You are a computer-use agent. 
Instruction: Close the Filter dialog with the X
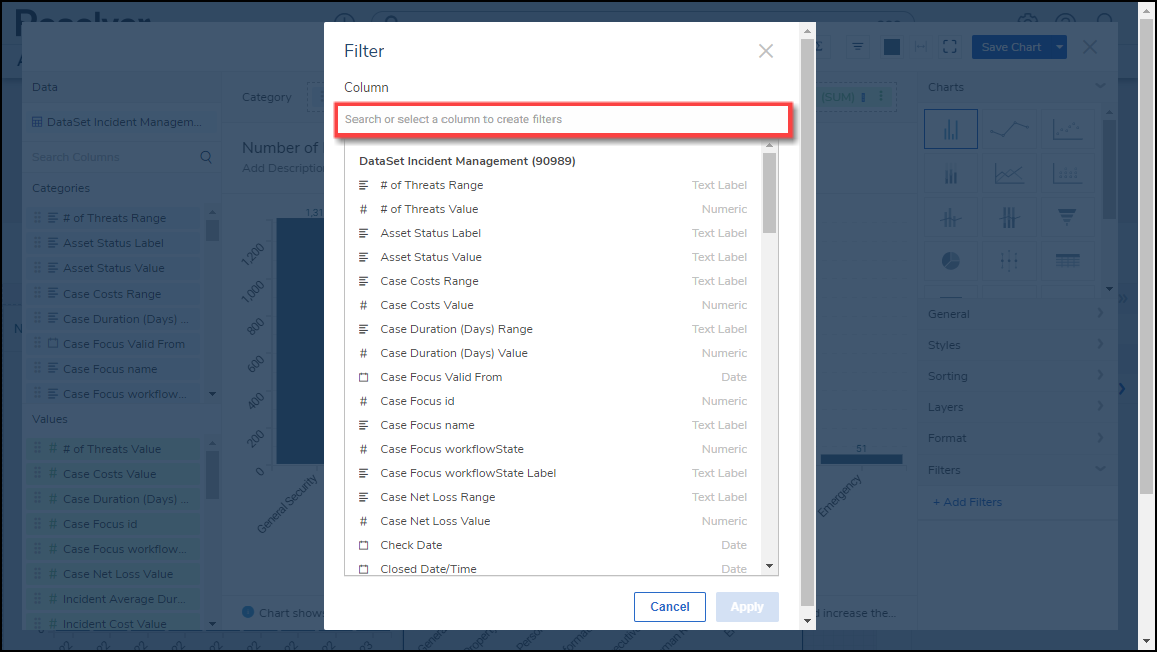766,51
